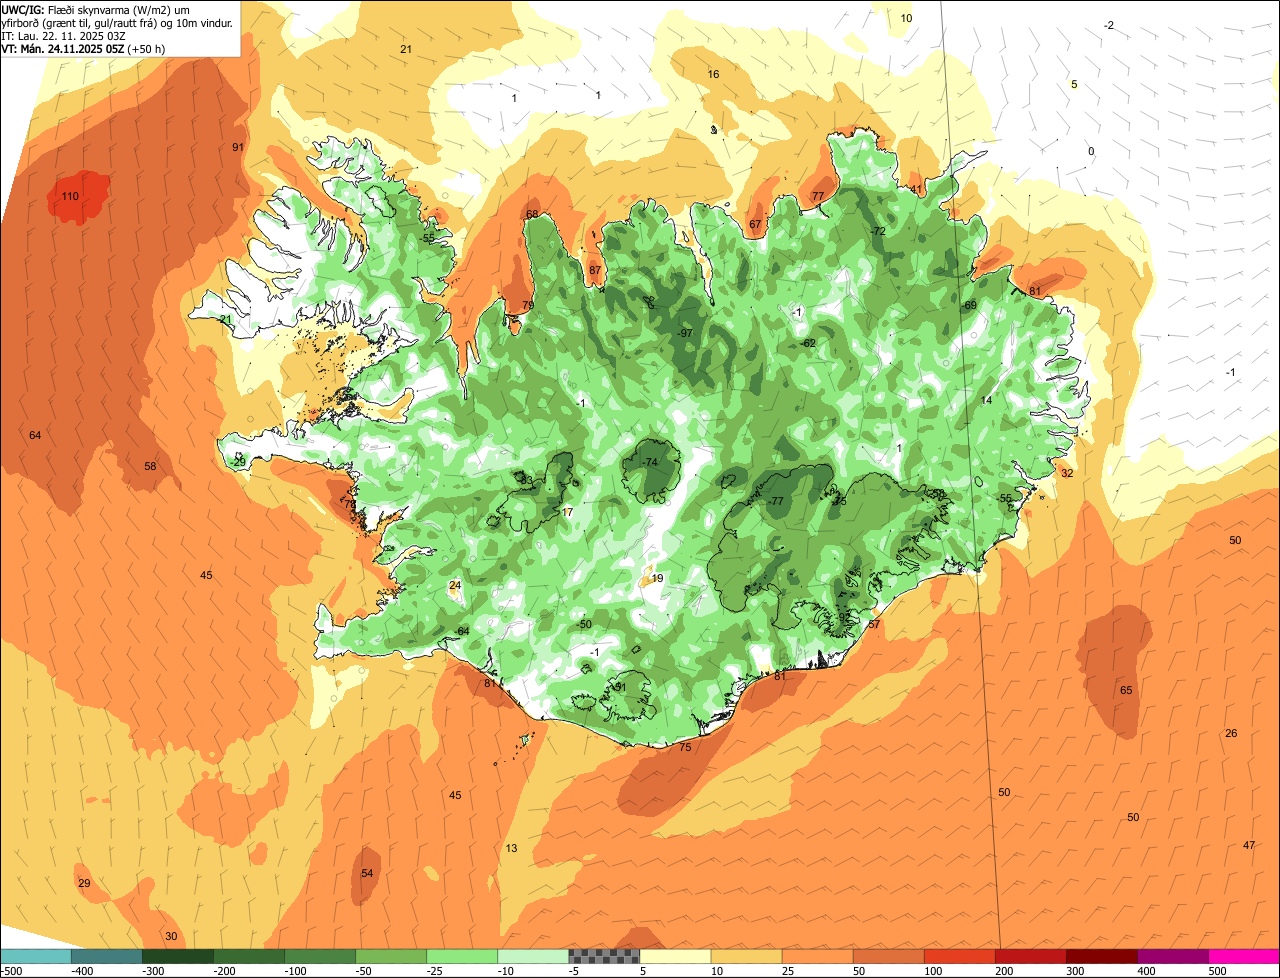
Task: Pick the dark green swatch between -200 and -100
Action: (x=249, y=956)
